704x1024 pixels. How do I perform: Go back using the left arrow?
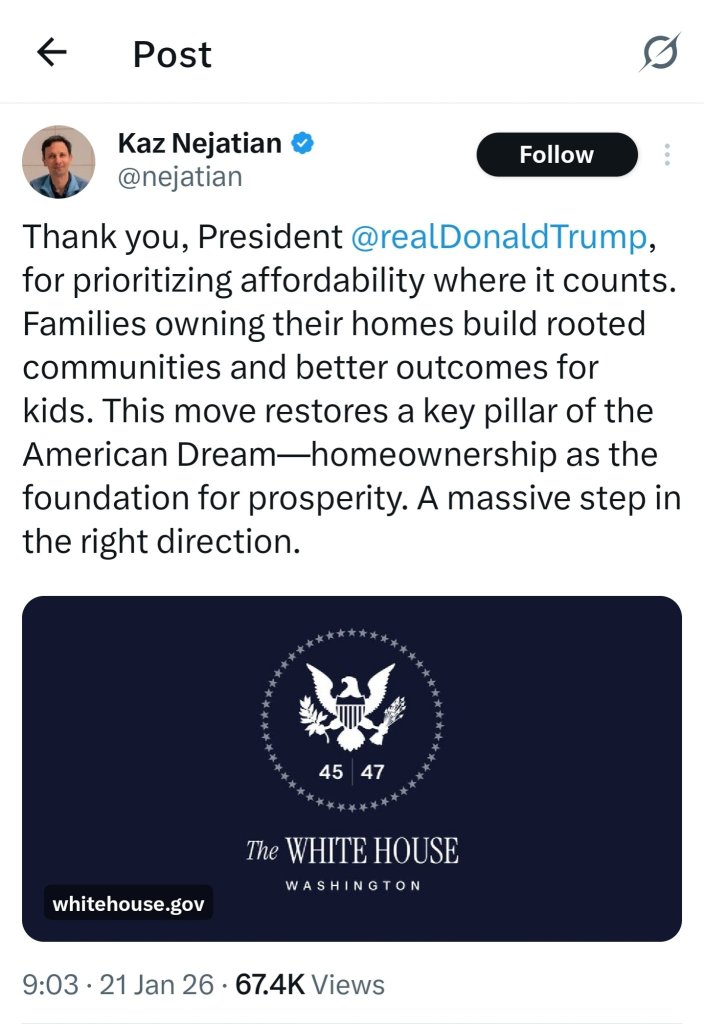[52, 52]
